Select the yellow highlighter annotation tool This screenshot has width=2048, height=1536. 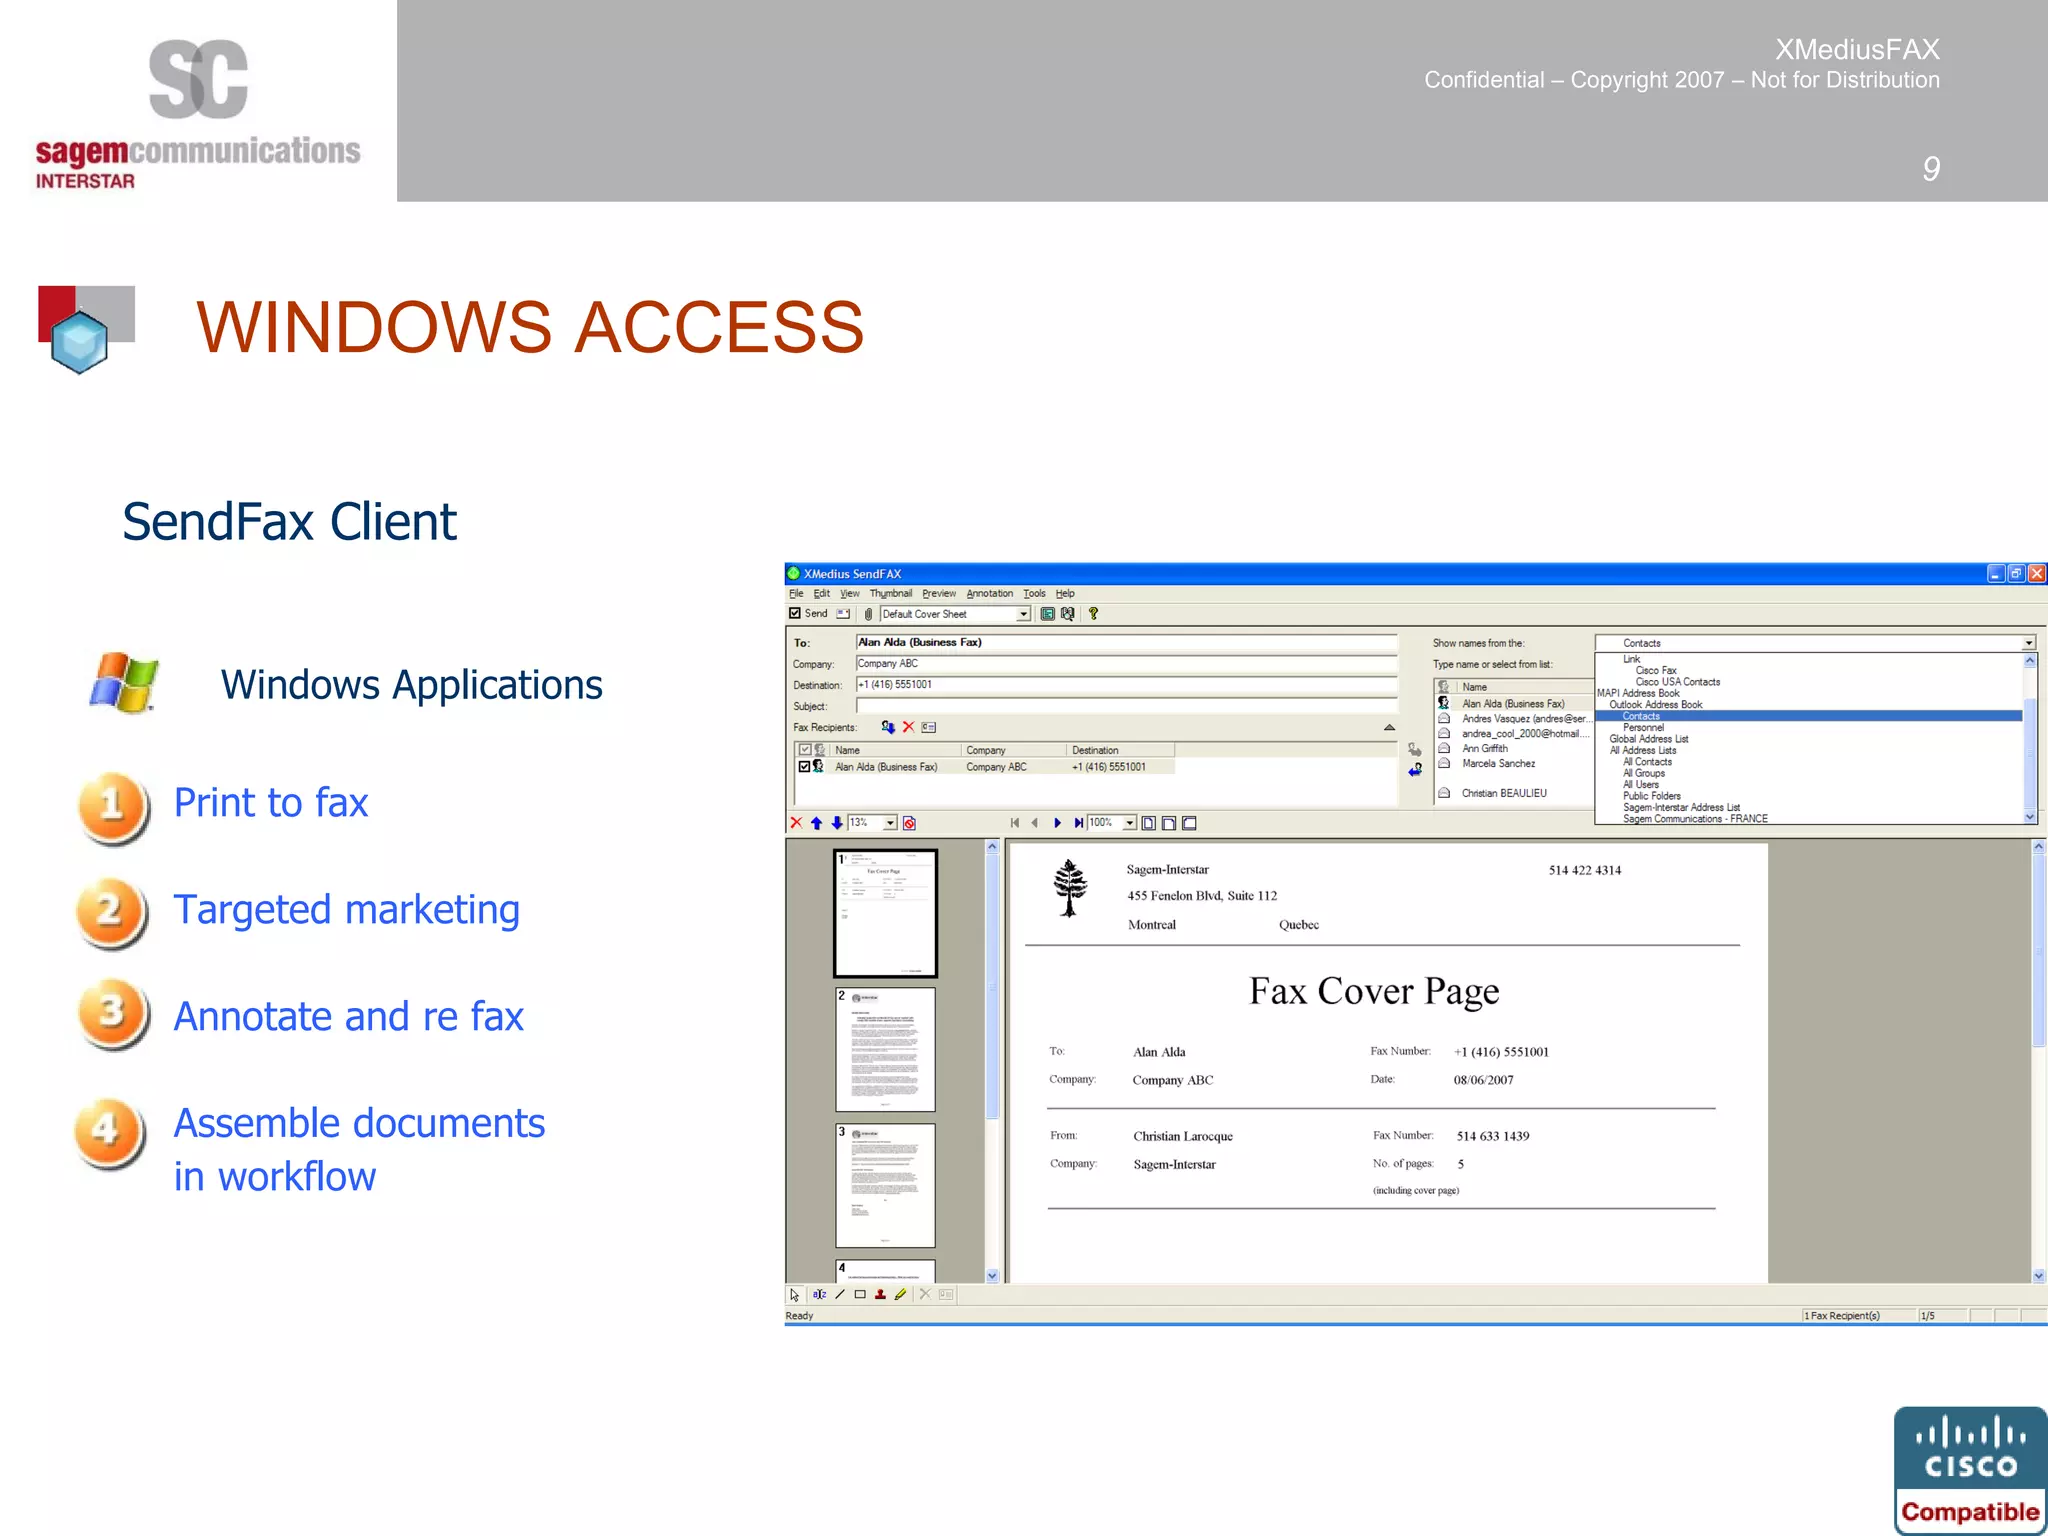(x=901, y=1294)
